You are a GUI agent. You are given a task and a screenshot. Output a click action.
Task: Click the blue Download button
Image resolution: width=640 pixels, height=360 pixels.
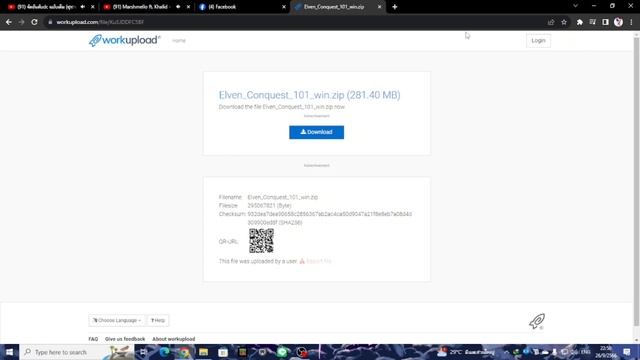pos(316,132)
